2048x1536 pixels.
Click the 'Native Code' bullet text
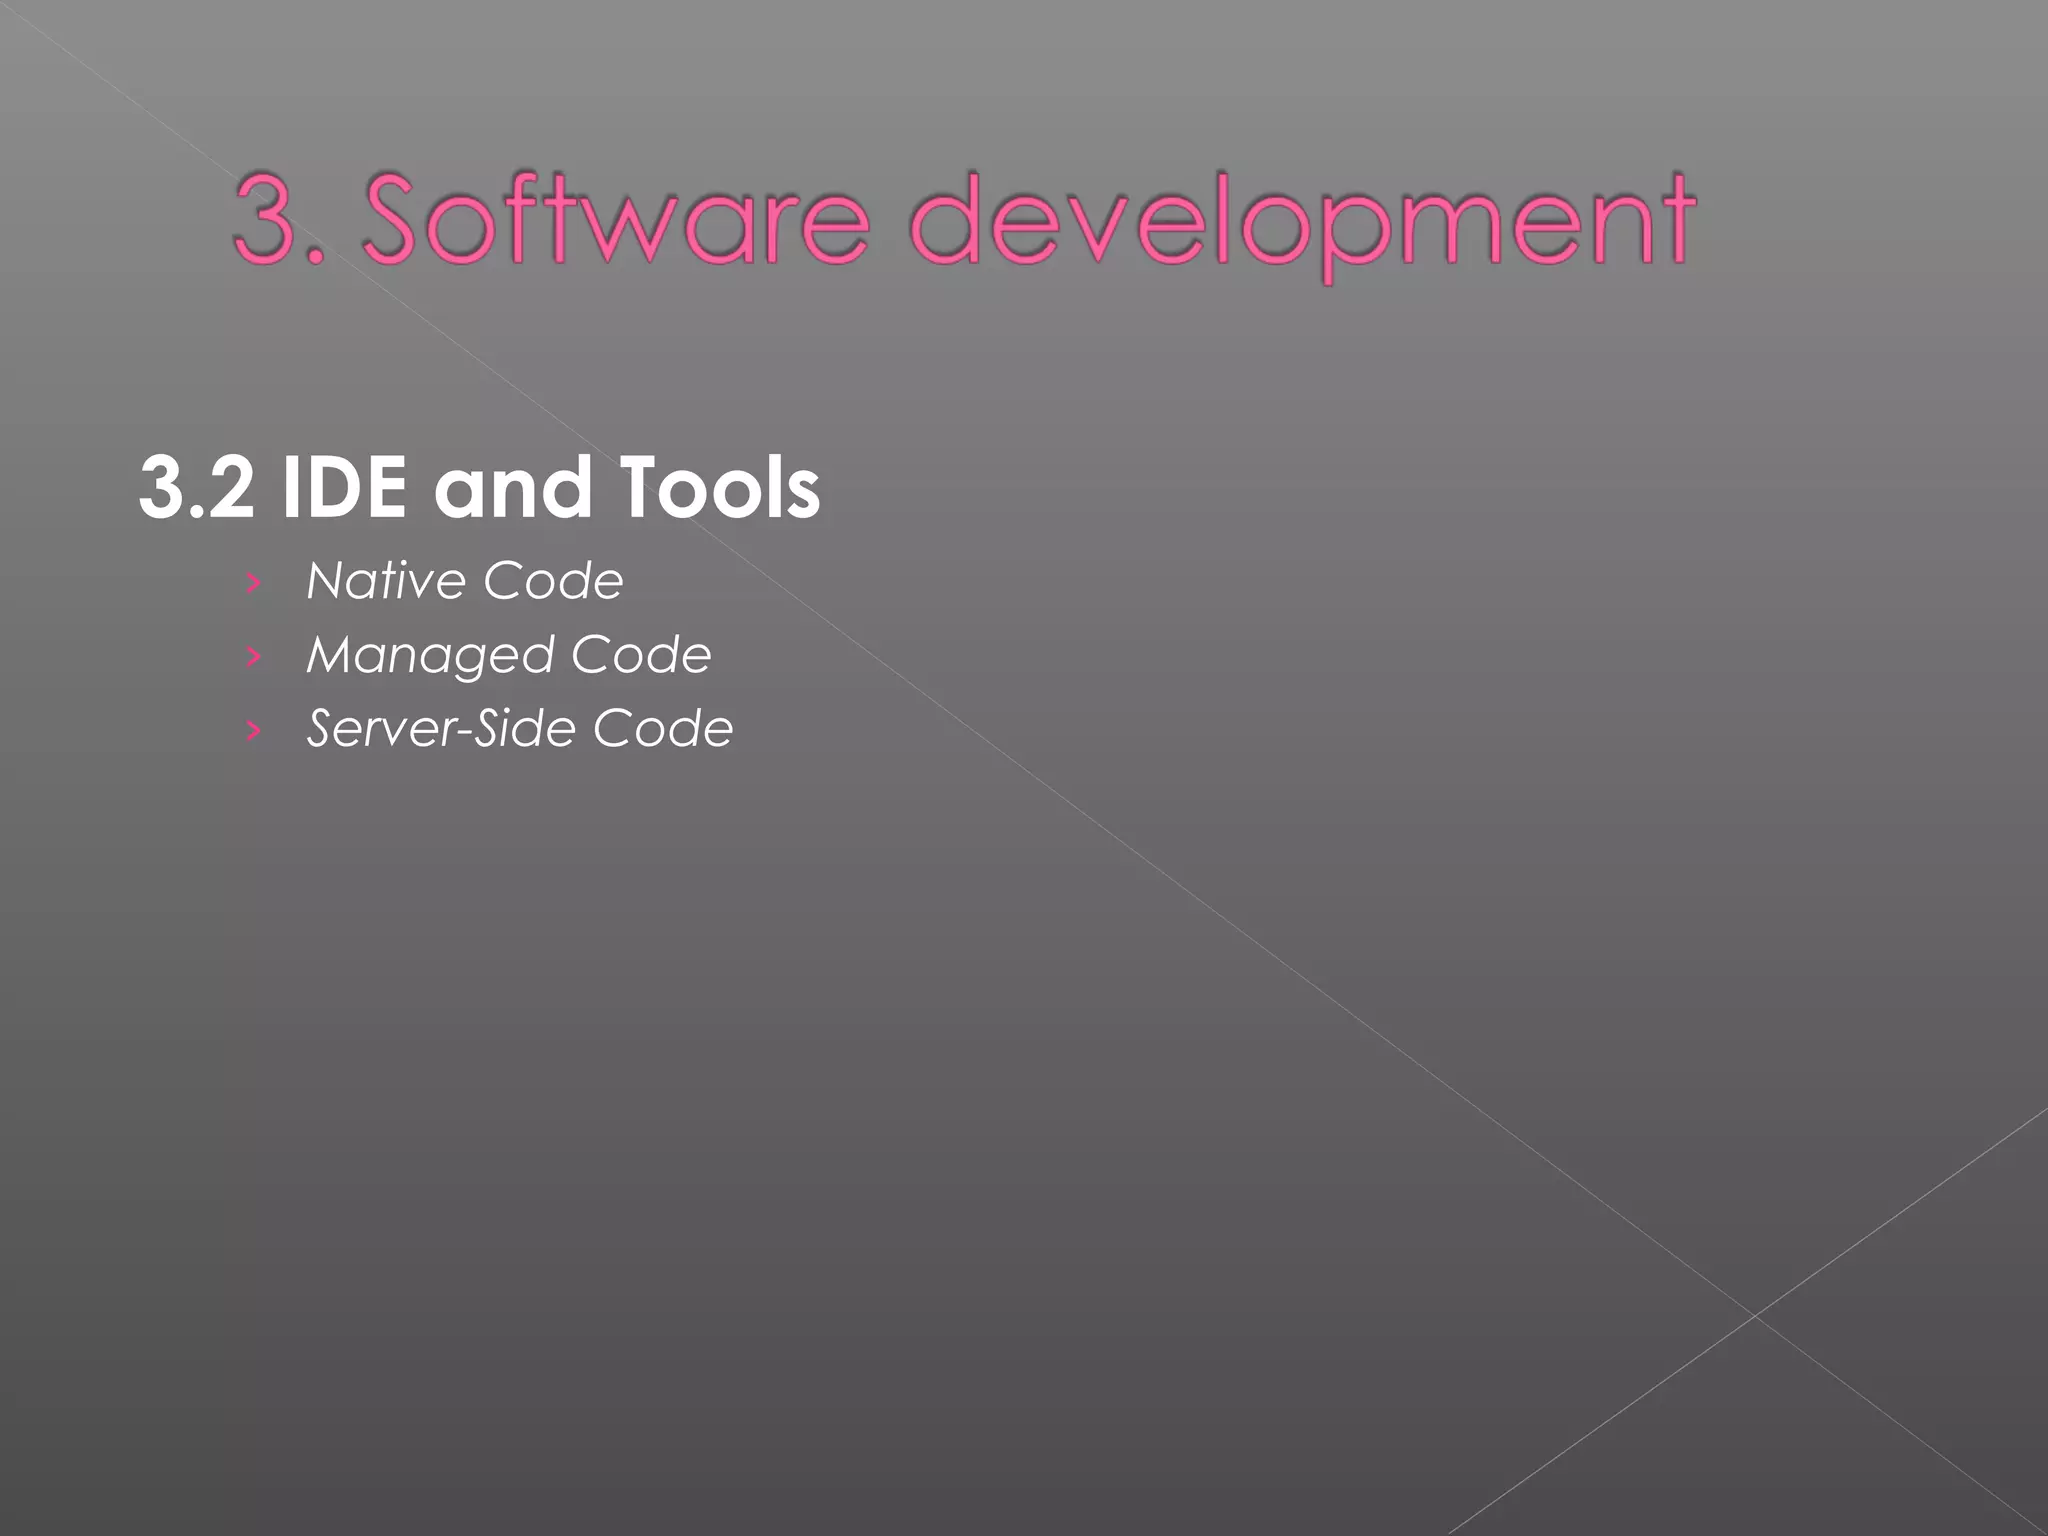coord(465,581)
